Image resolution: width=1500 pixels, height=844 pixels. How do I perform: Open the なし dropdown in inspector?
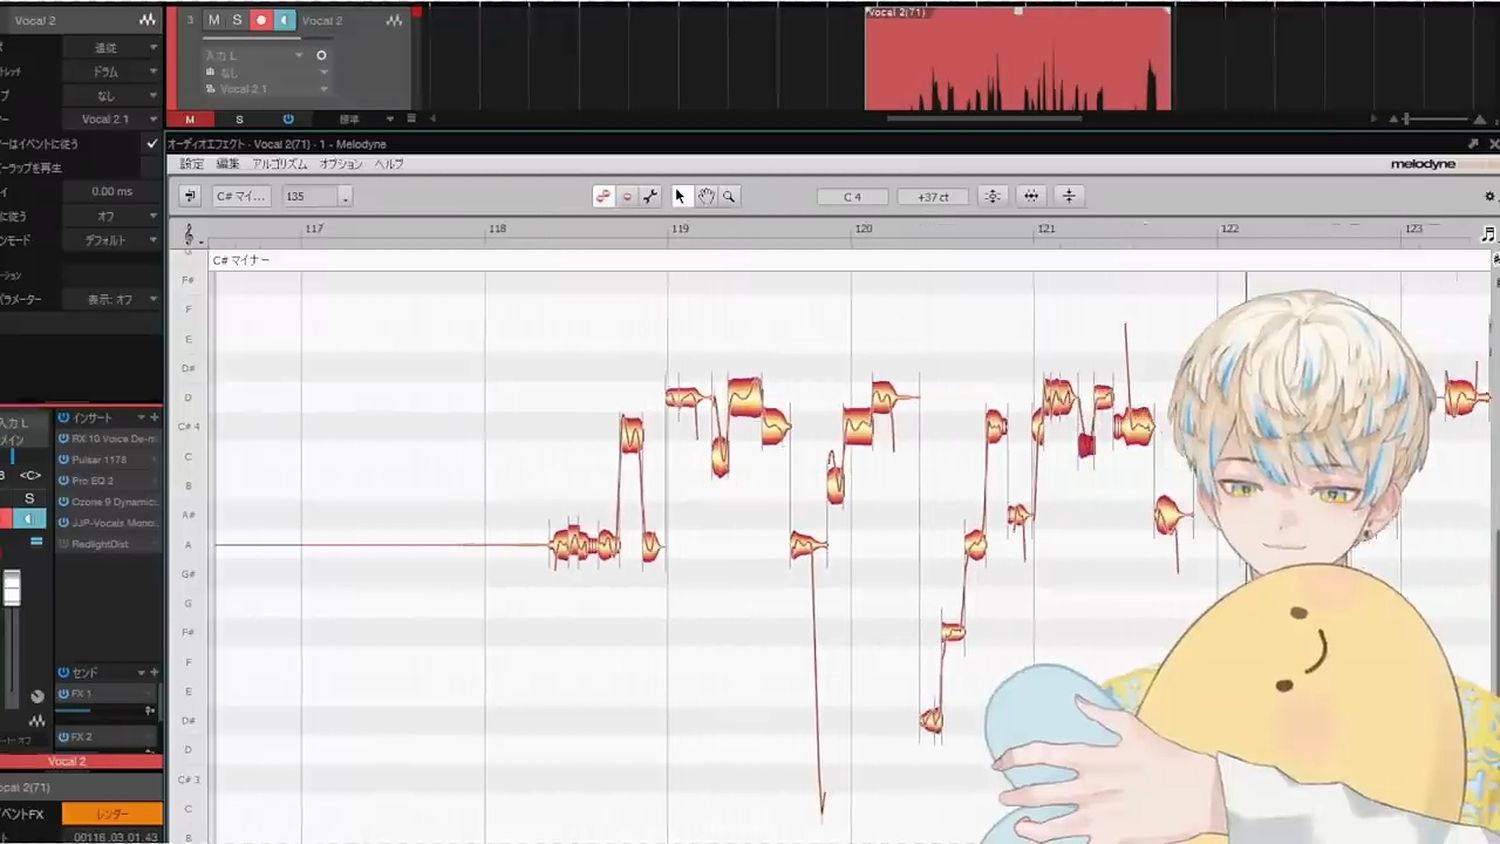(x=111, y=95)
